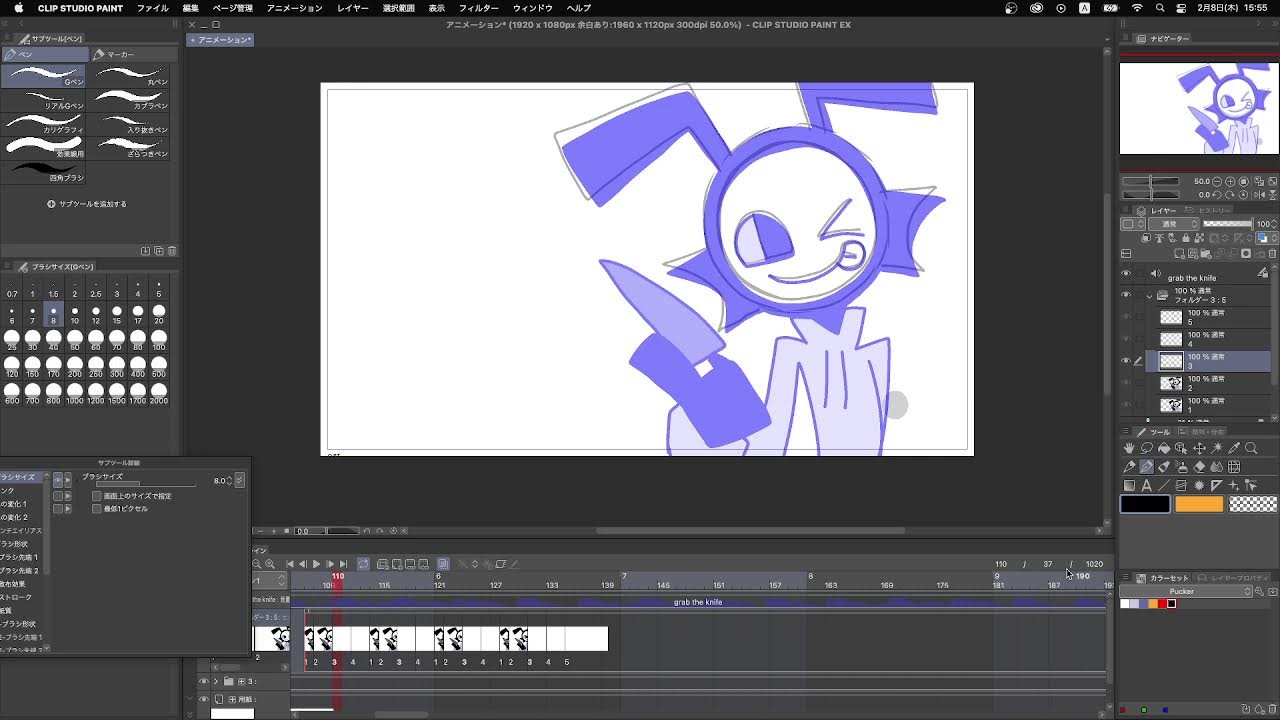Open the 編集 menu
1280x720 pixels.
click(x=191, y=8)
